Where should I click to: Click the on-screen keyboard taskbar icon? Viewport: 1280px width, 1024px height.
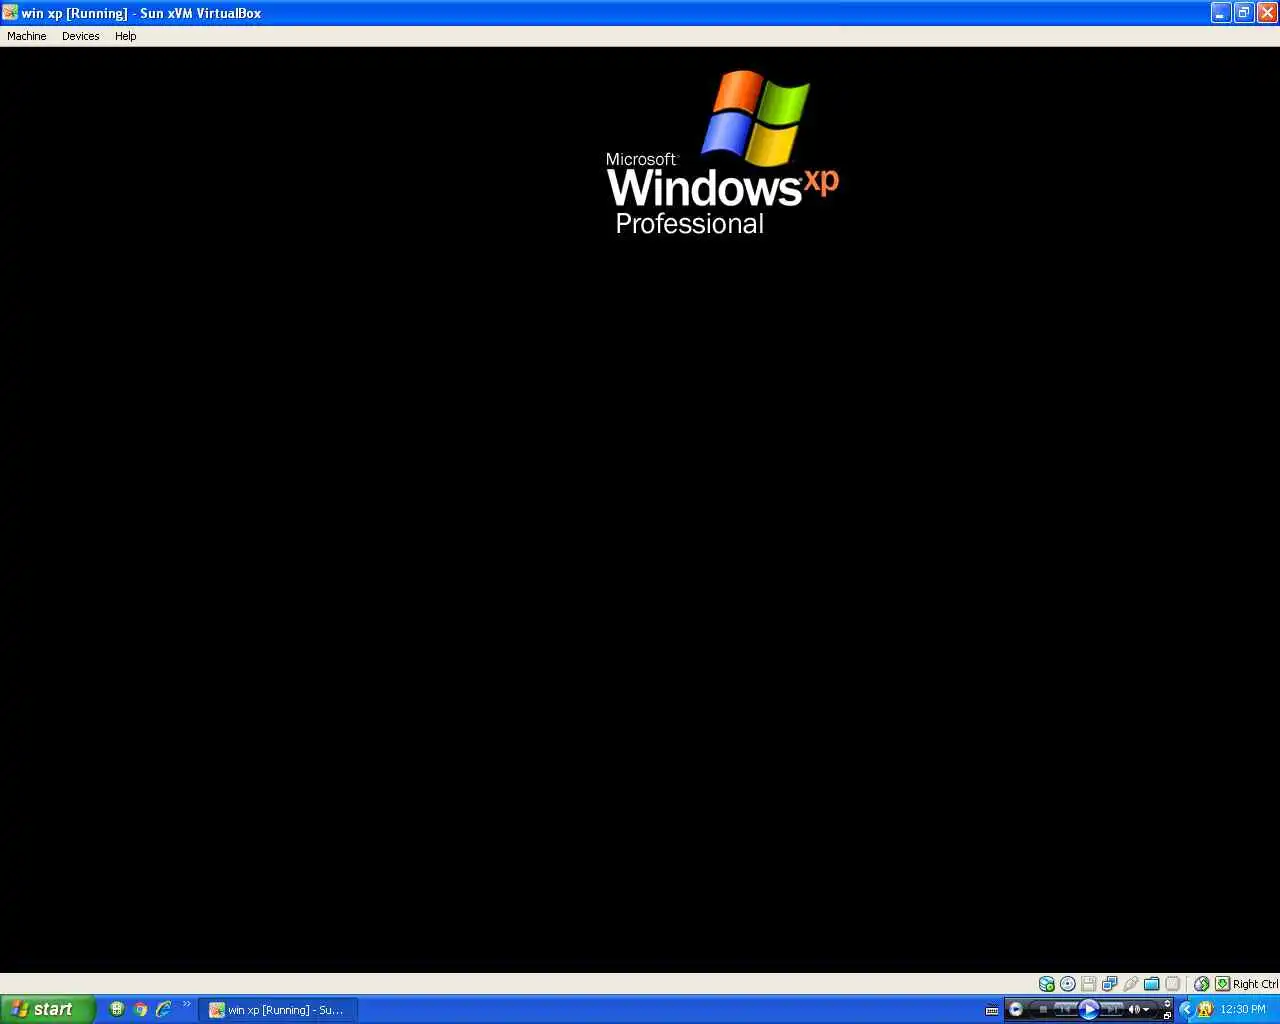tap(992, 1010)
